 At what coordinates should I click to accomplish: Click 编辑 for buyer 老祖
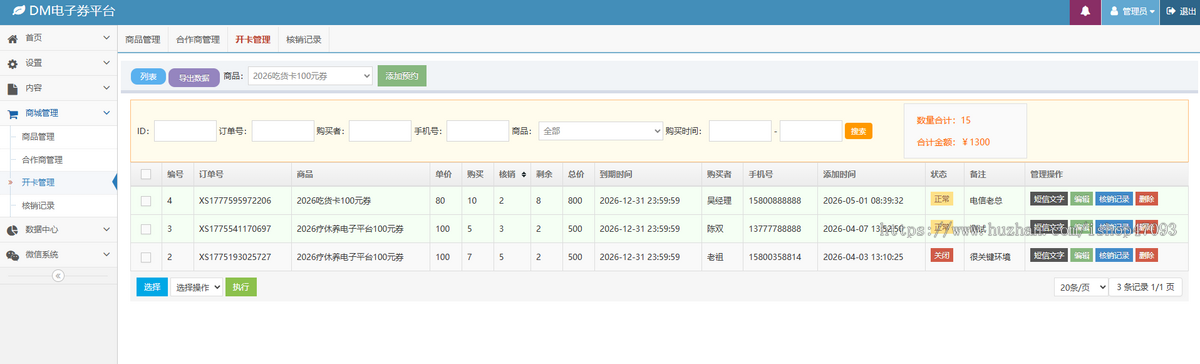[x=1082, y=255]
